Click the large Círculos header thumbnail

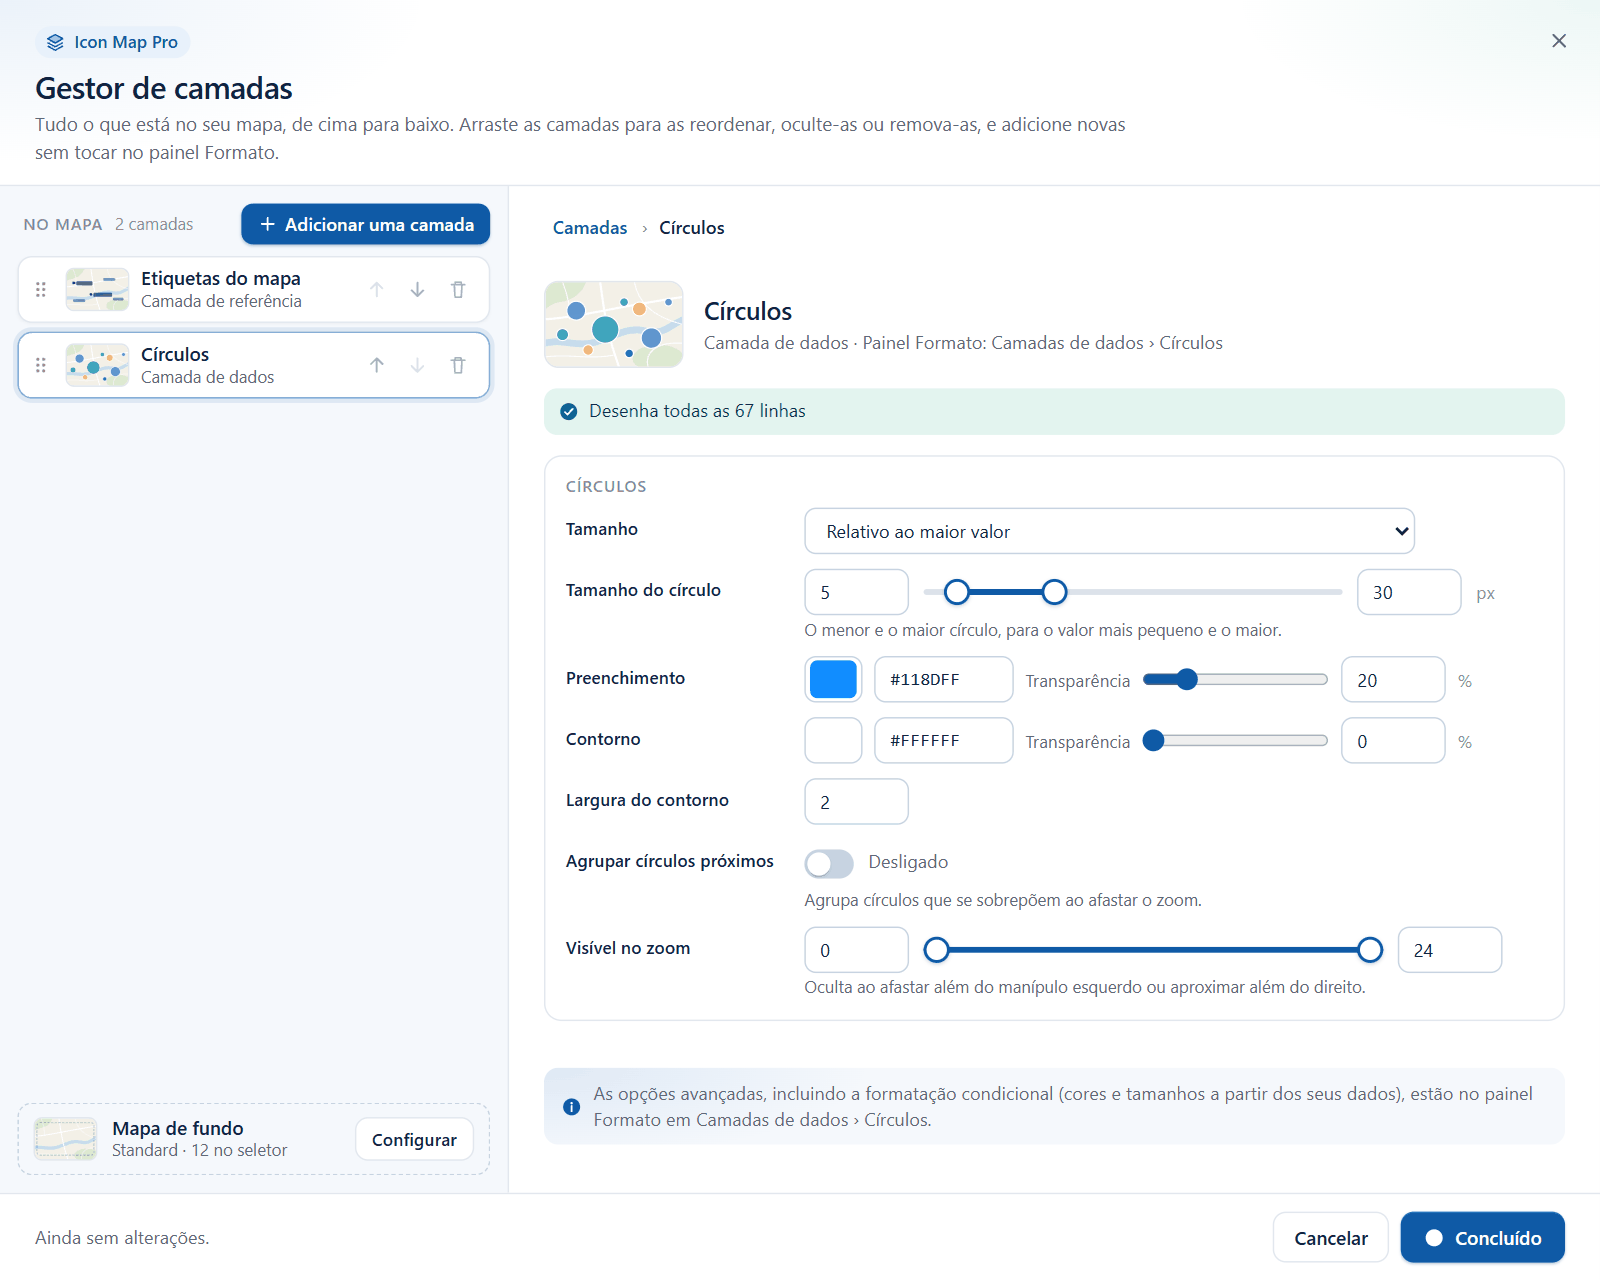(x=614, y=325)
